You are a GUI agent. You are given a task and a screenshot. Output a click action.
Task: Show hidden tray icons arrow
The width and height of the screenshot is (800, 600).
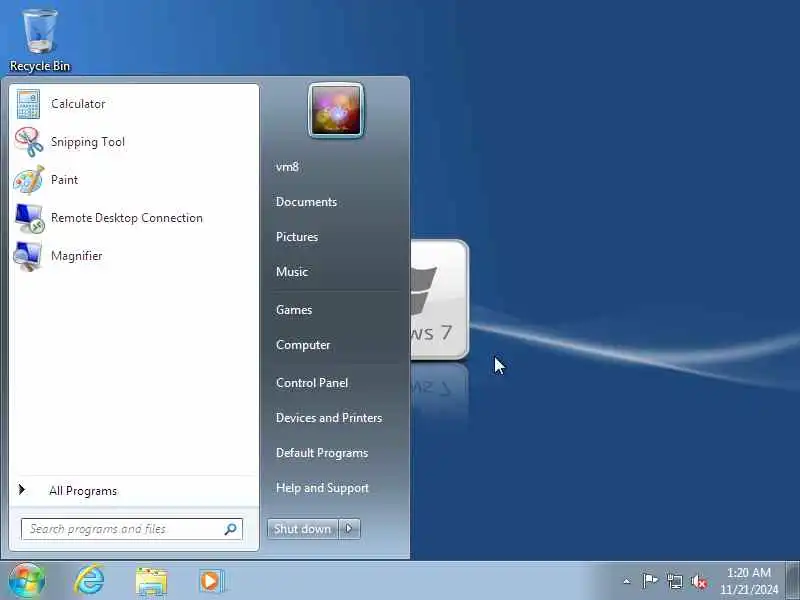[x=627, y=581]
